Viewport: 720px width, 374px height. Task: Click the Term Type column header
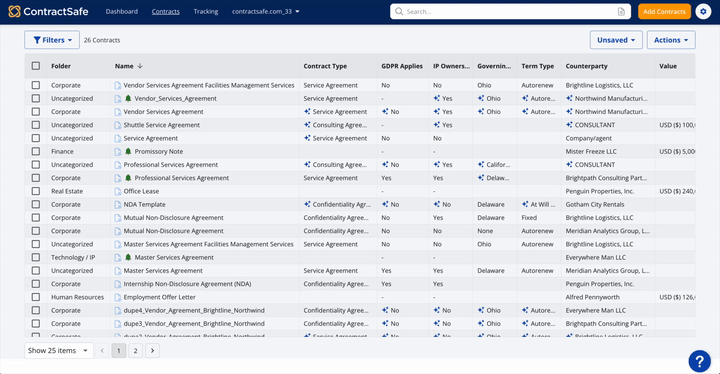538,66
